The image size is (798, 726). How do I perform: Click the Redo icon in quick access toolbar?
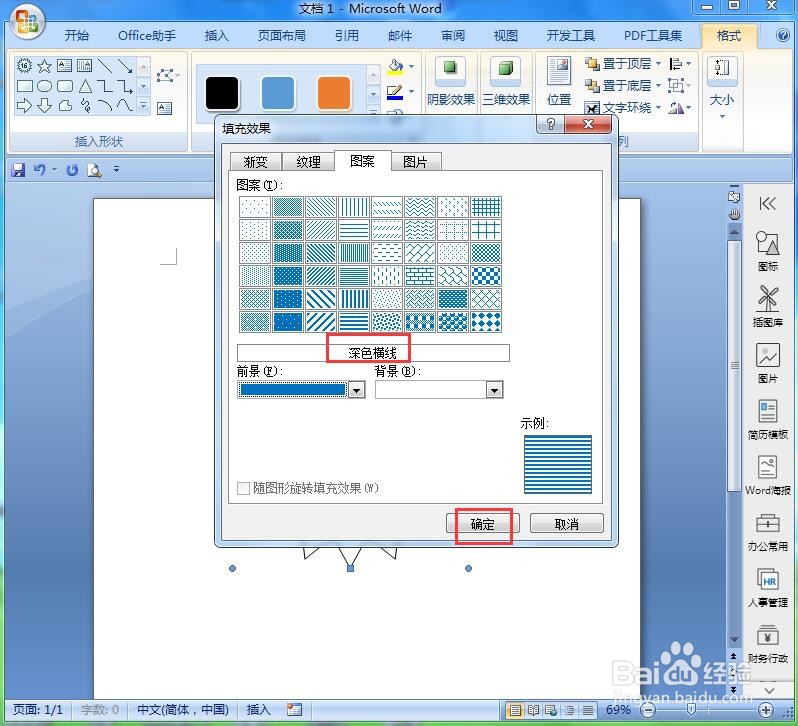click(x=72, y=169)
